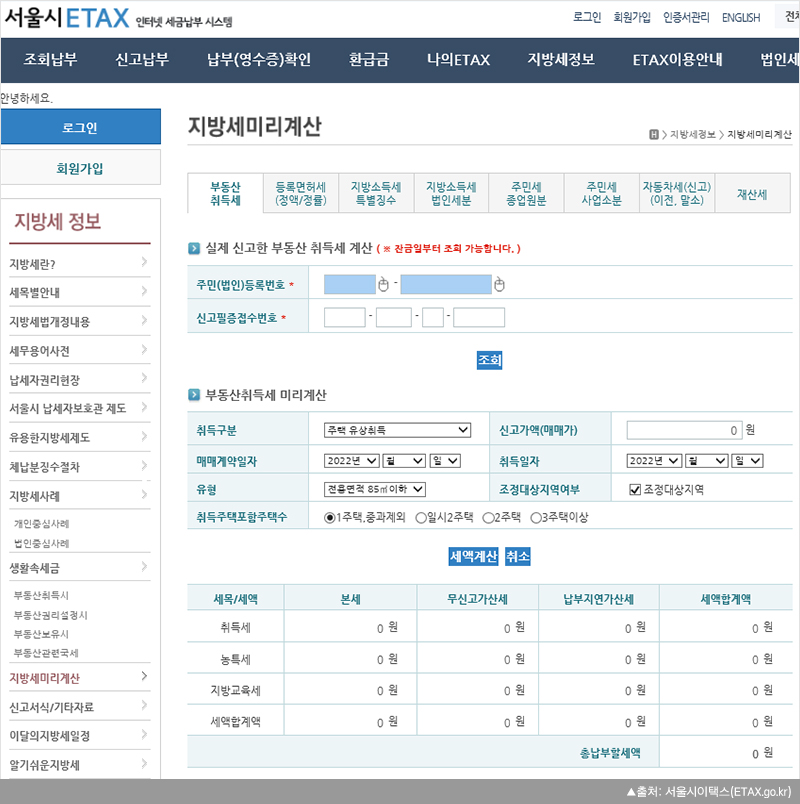Click the 회원가입 sidebar button
800x804 pixels.
tap(81, 168)
